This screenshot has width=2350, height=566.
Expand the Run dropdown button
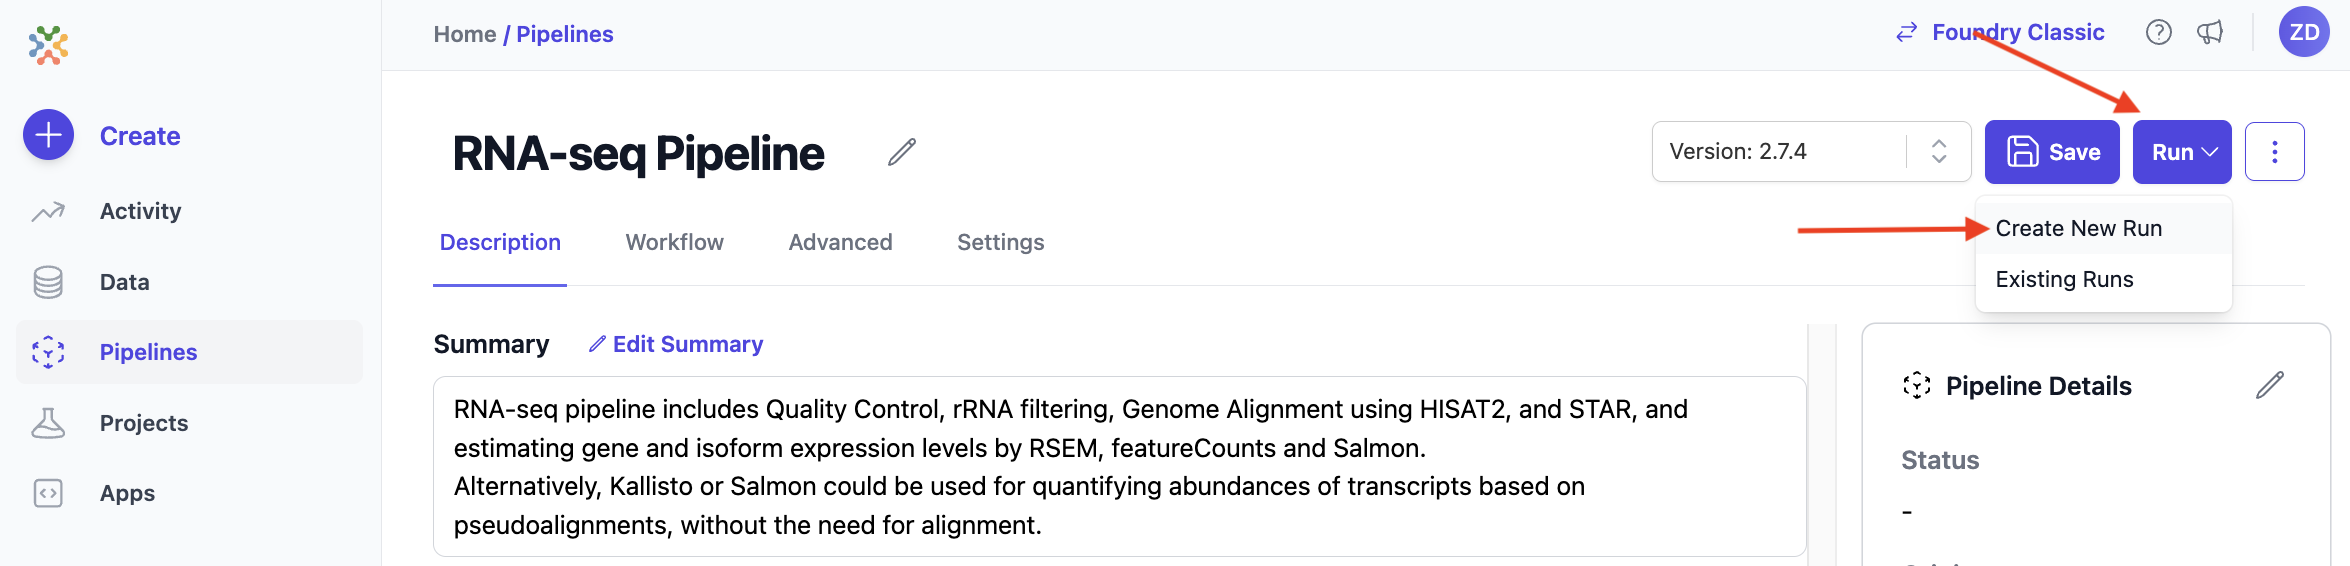click(2182, 152)
